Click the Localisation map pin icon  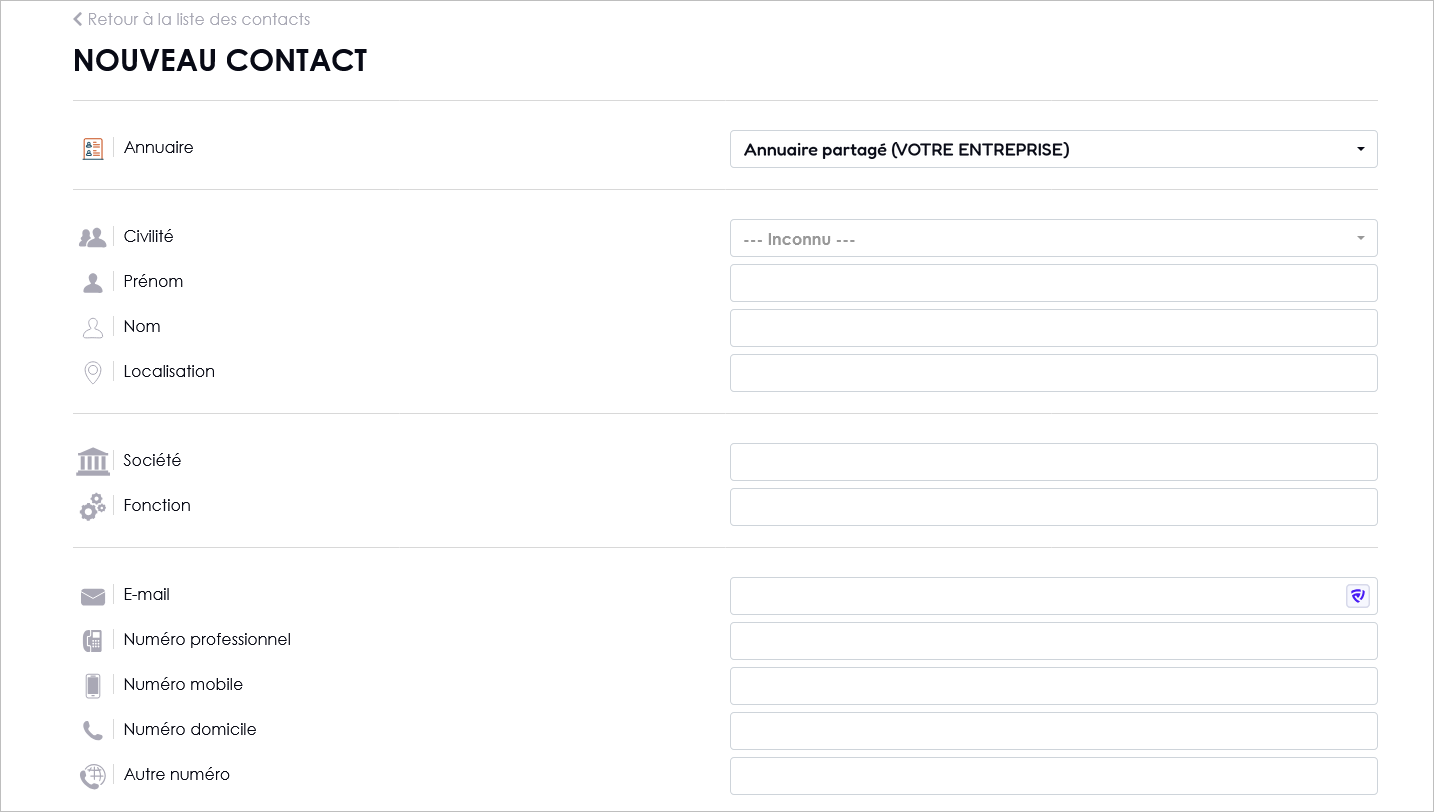coord(93,373)
